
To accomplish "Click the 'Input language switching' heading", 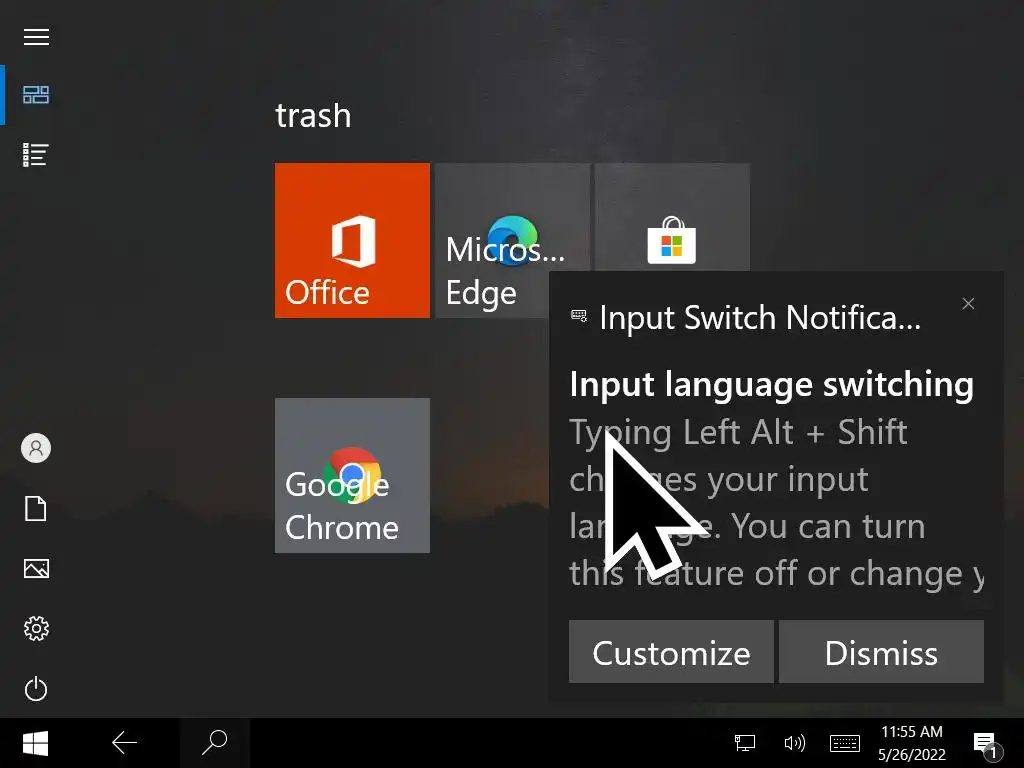I will (x=771, y=384).
